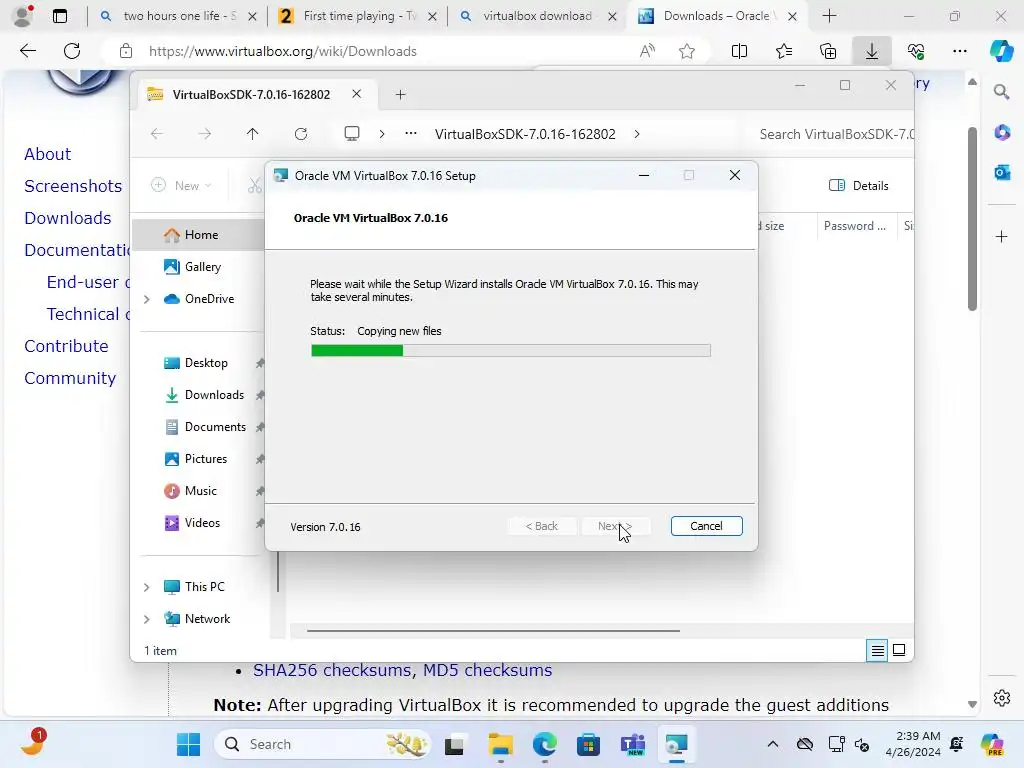Image resolution: width=1024 pixels, height=768 pixels.
Task: Click the Edge address bar URL
Action: coord(282,51)
